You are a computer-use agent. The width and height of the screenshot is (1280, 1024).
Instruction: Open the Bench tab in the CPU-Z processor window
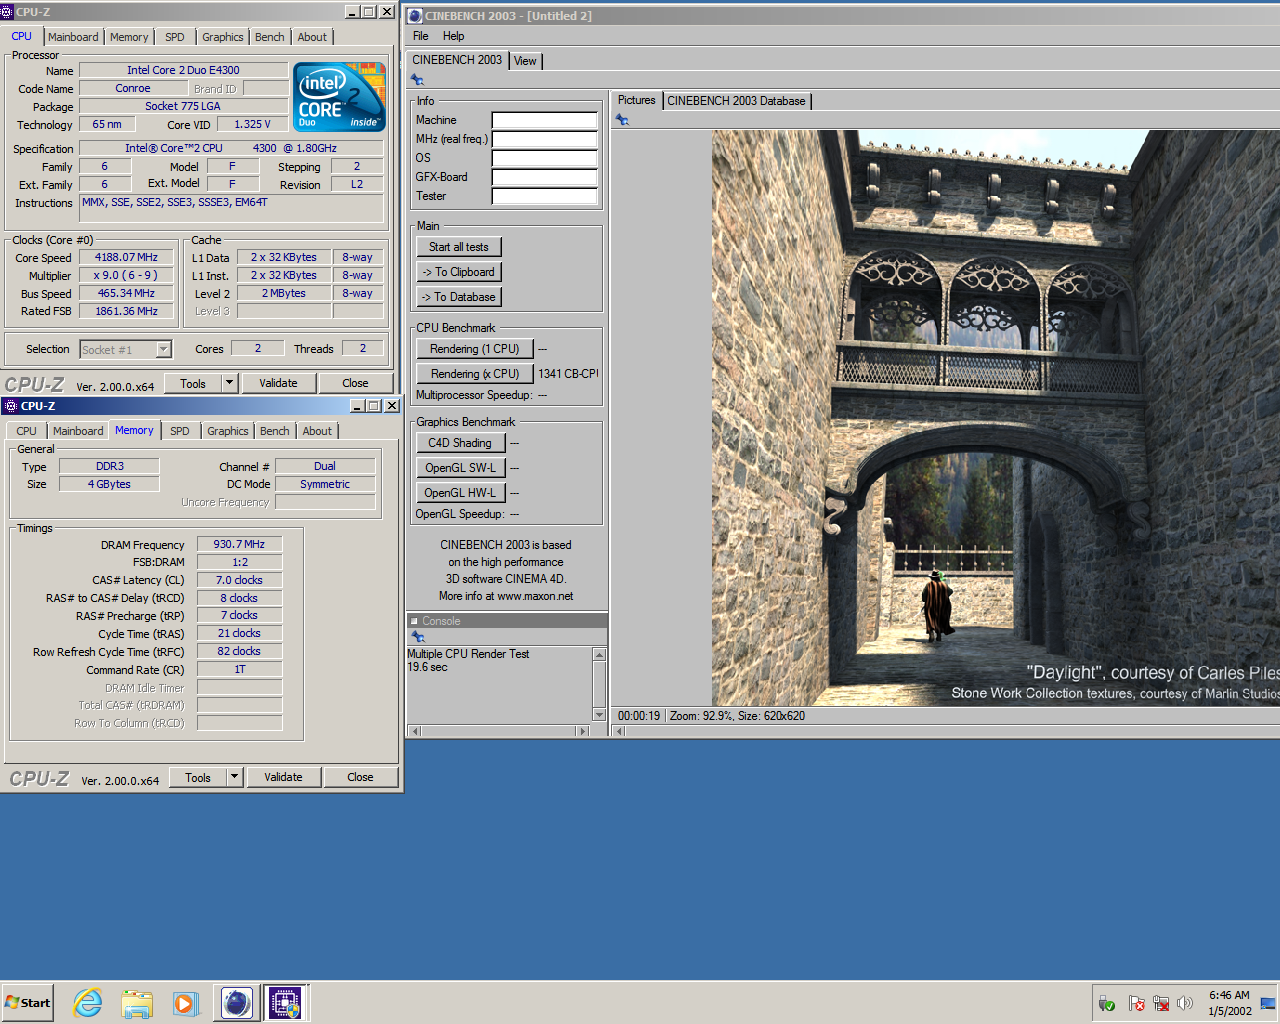click(x=269, y=37)
